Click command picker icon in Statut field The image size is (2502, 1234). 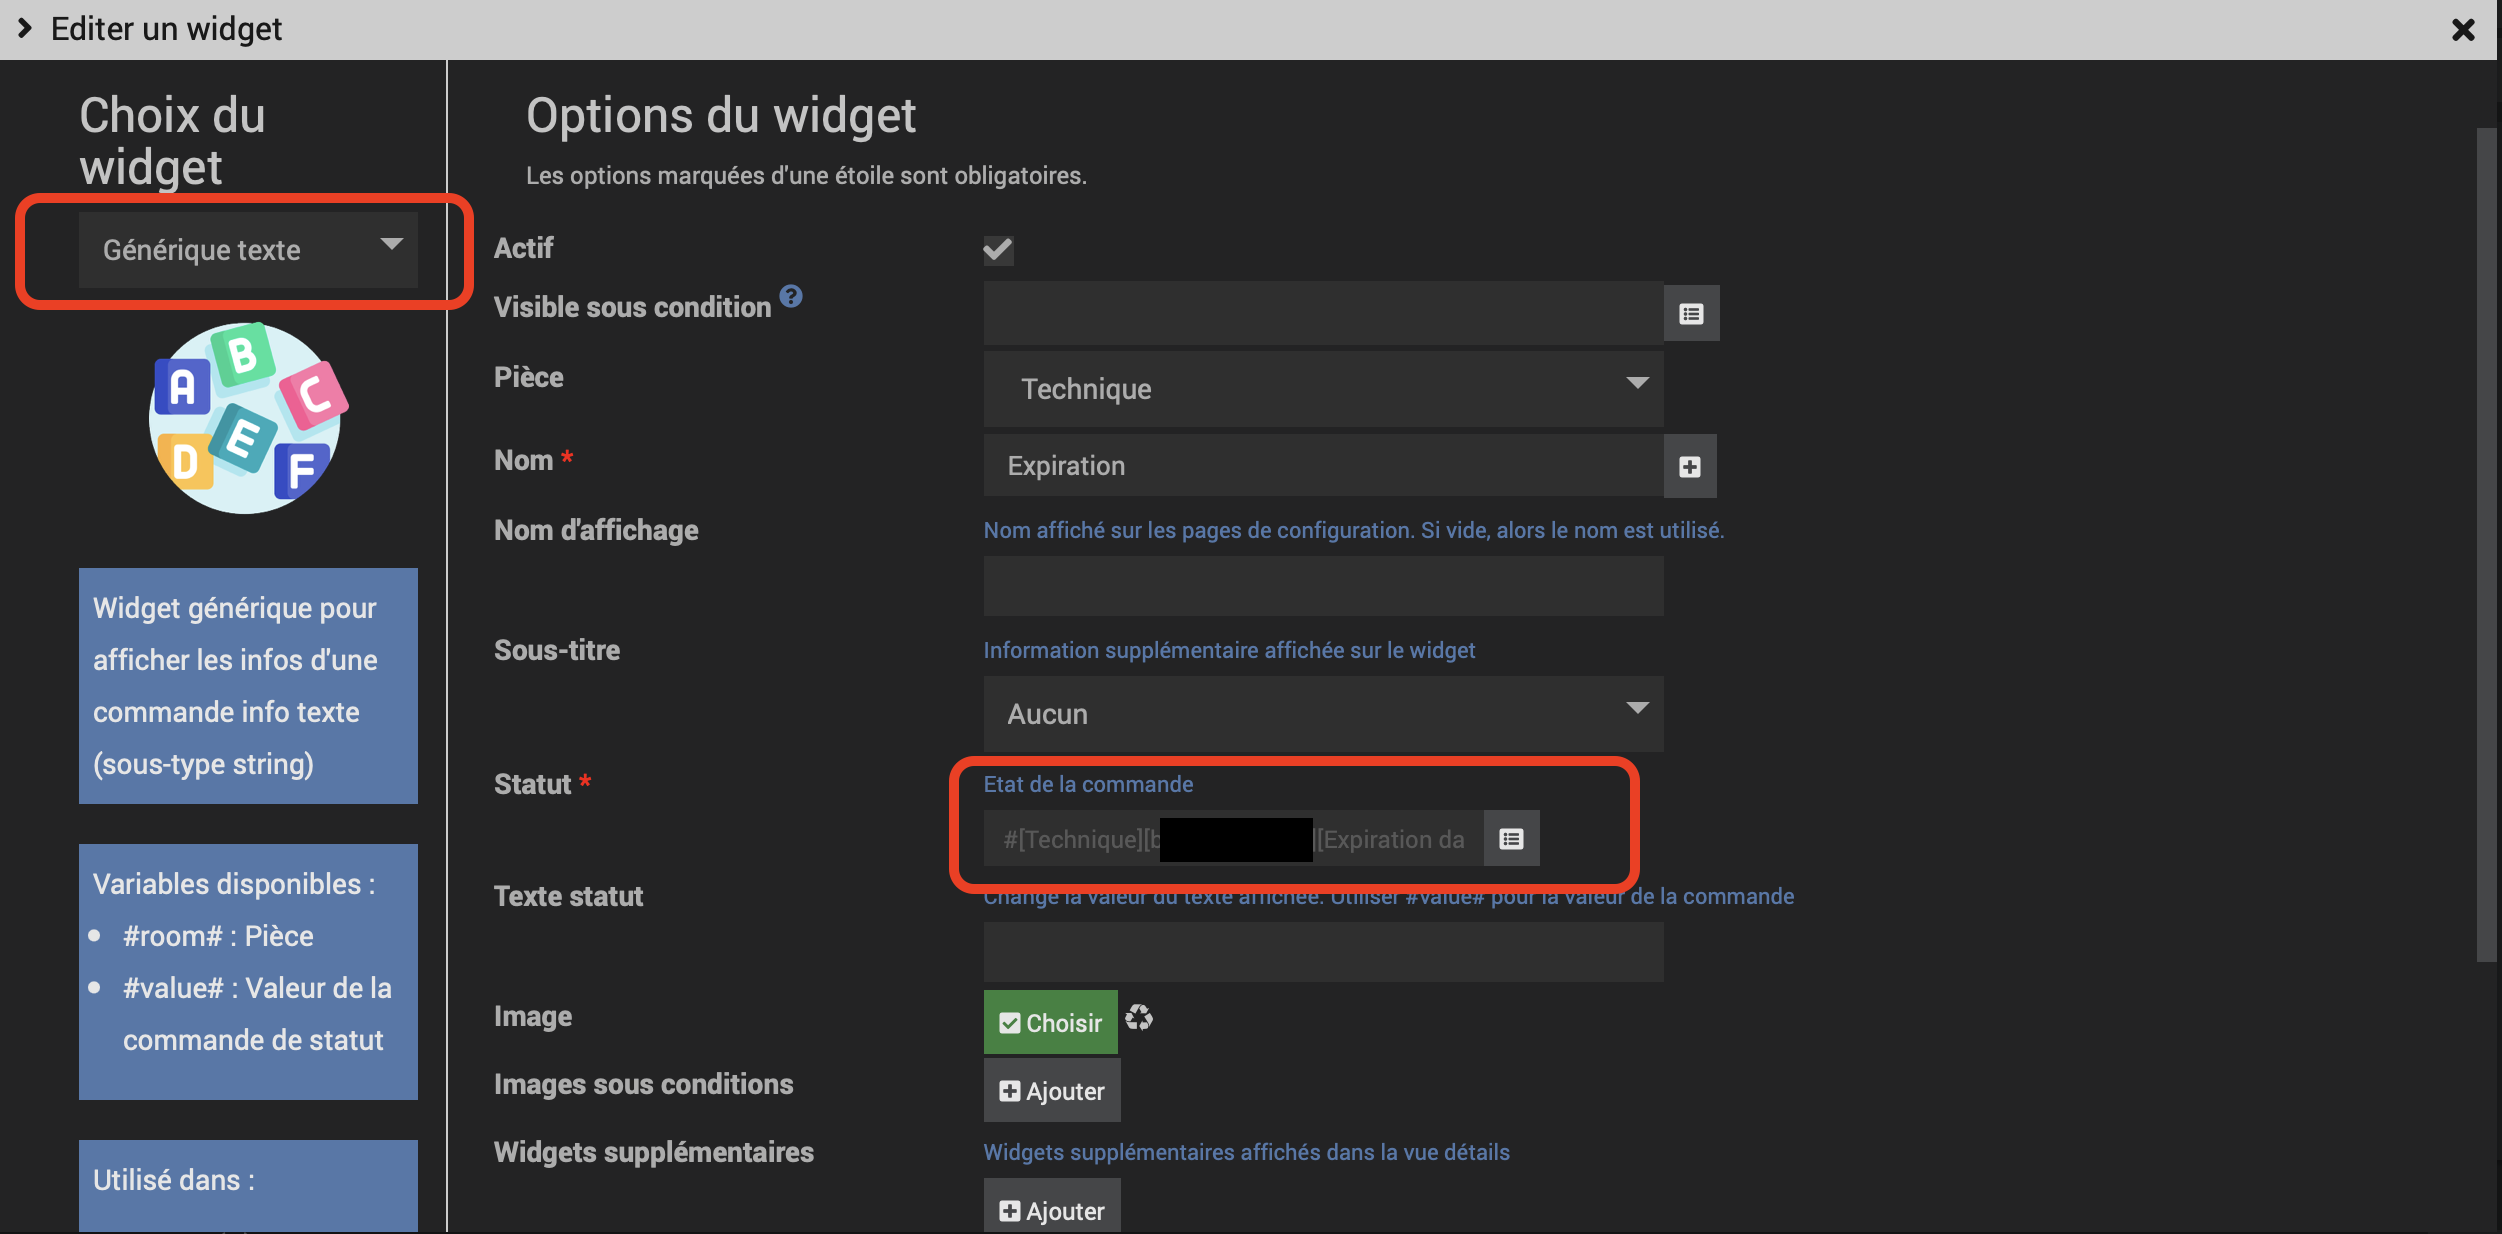(1511, 839)
